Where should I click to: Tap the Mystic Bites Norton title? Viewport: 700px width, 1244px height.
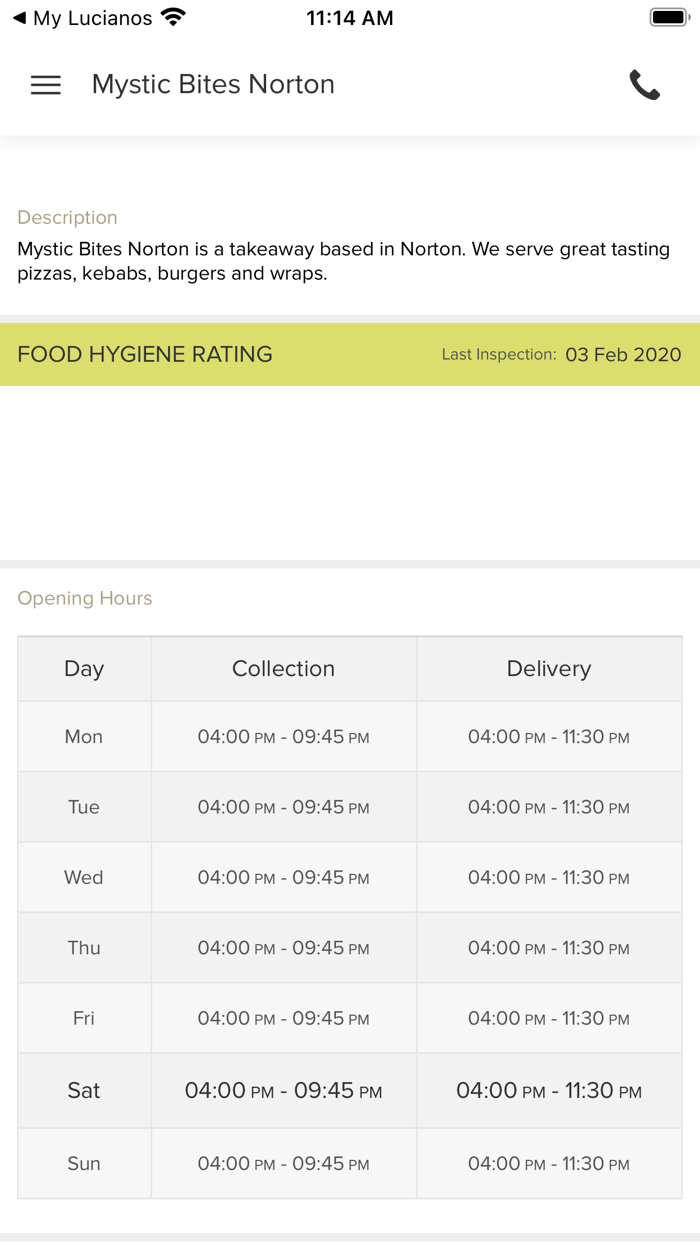tap(213, 85)
